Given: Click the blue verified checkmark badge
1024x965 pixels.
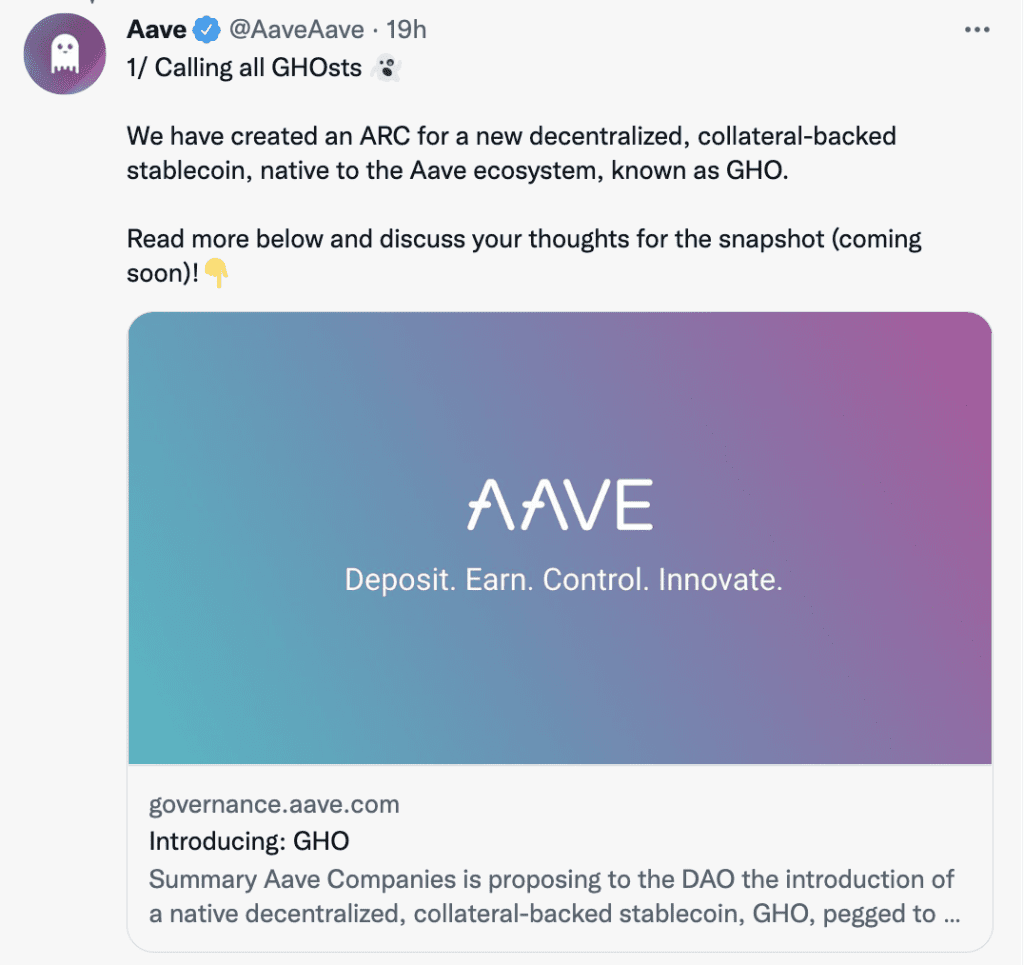Looking at the screenshot, I should 207,30.
